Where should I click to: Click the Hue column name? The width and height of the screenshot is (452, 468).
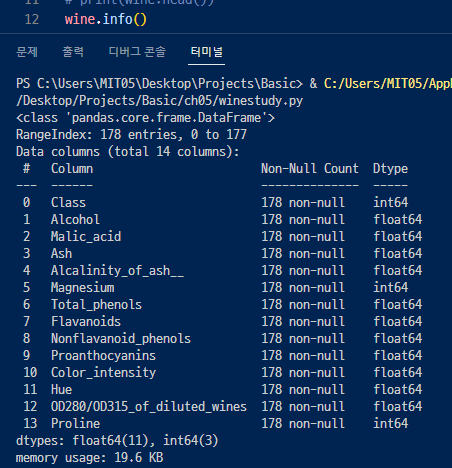pyautogui.click(x=61, y=390)
